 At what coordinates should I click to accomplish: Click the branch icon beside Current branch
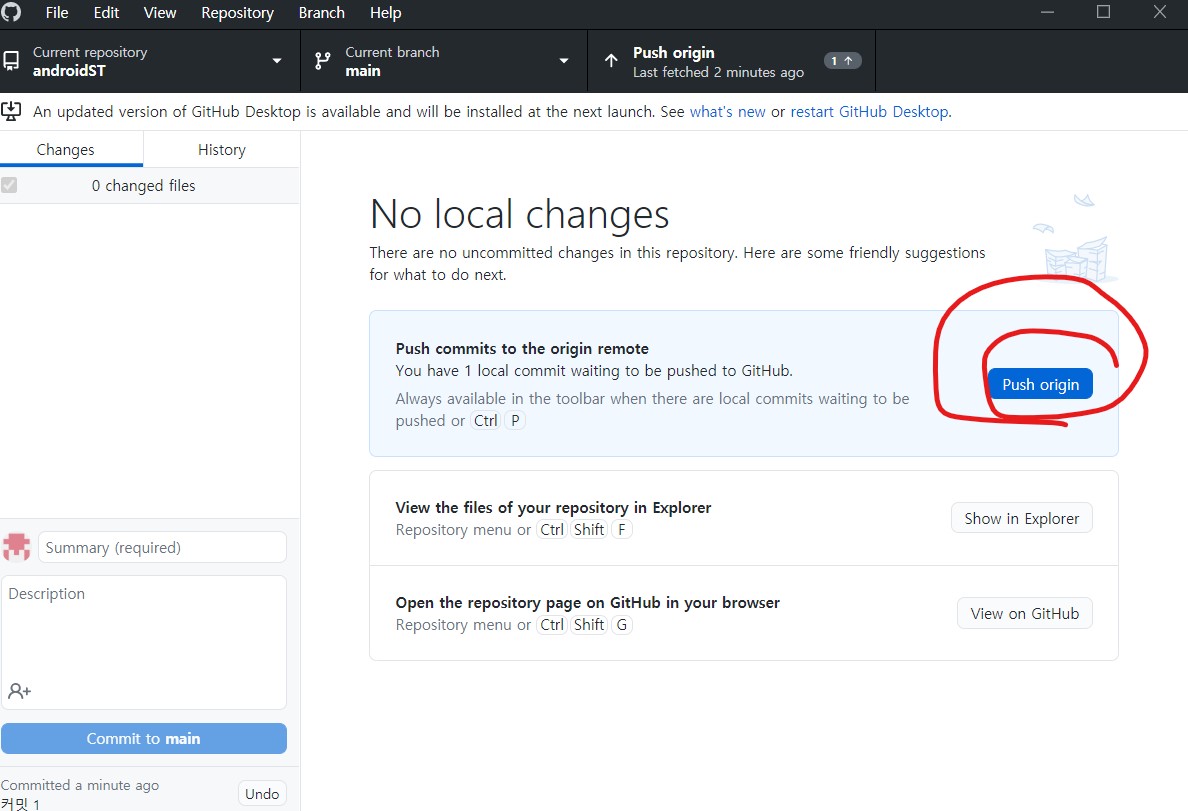pyautogui.click(x=323, y=61)
